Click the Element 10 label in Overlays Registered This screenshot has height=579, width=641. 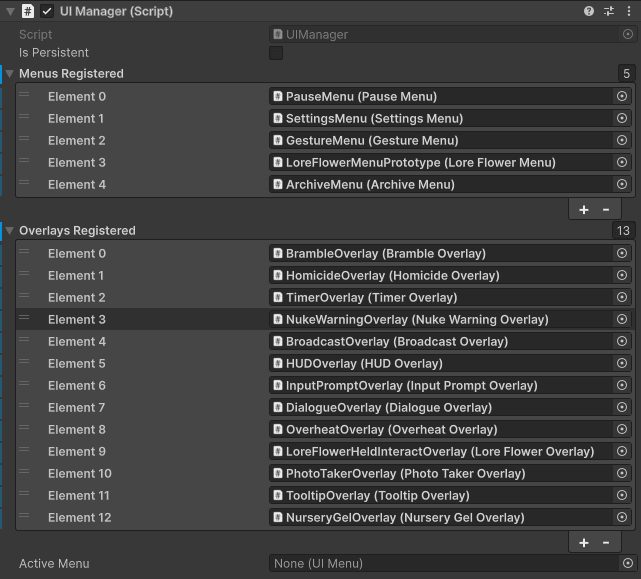pyautogui.click(x=80, y=474)
